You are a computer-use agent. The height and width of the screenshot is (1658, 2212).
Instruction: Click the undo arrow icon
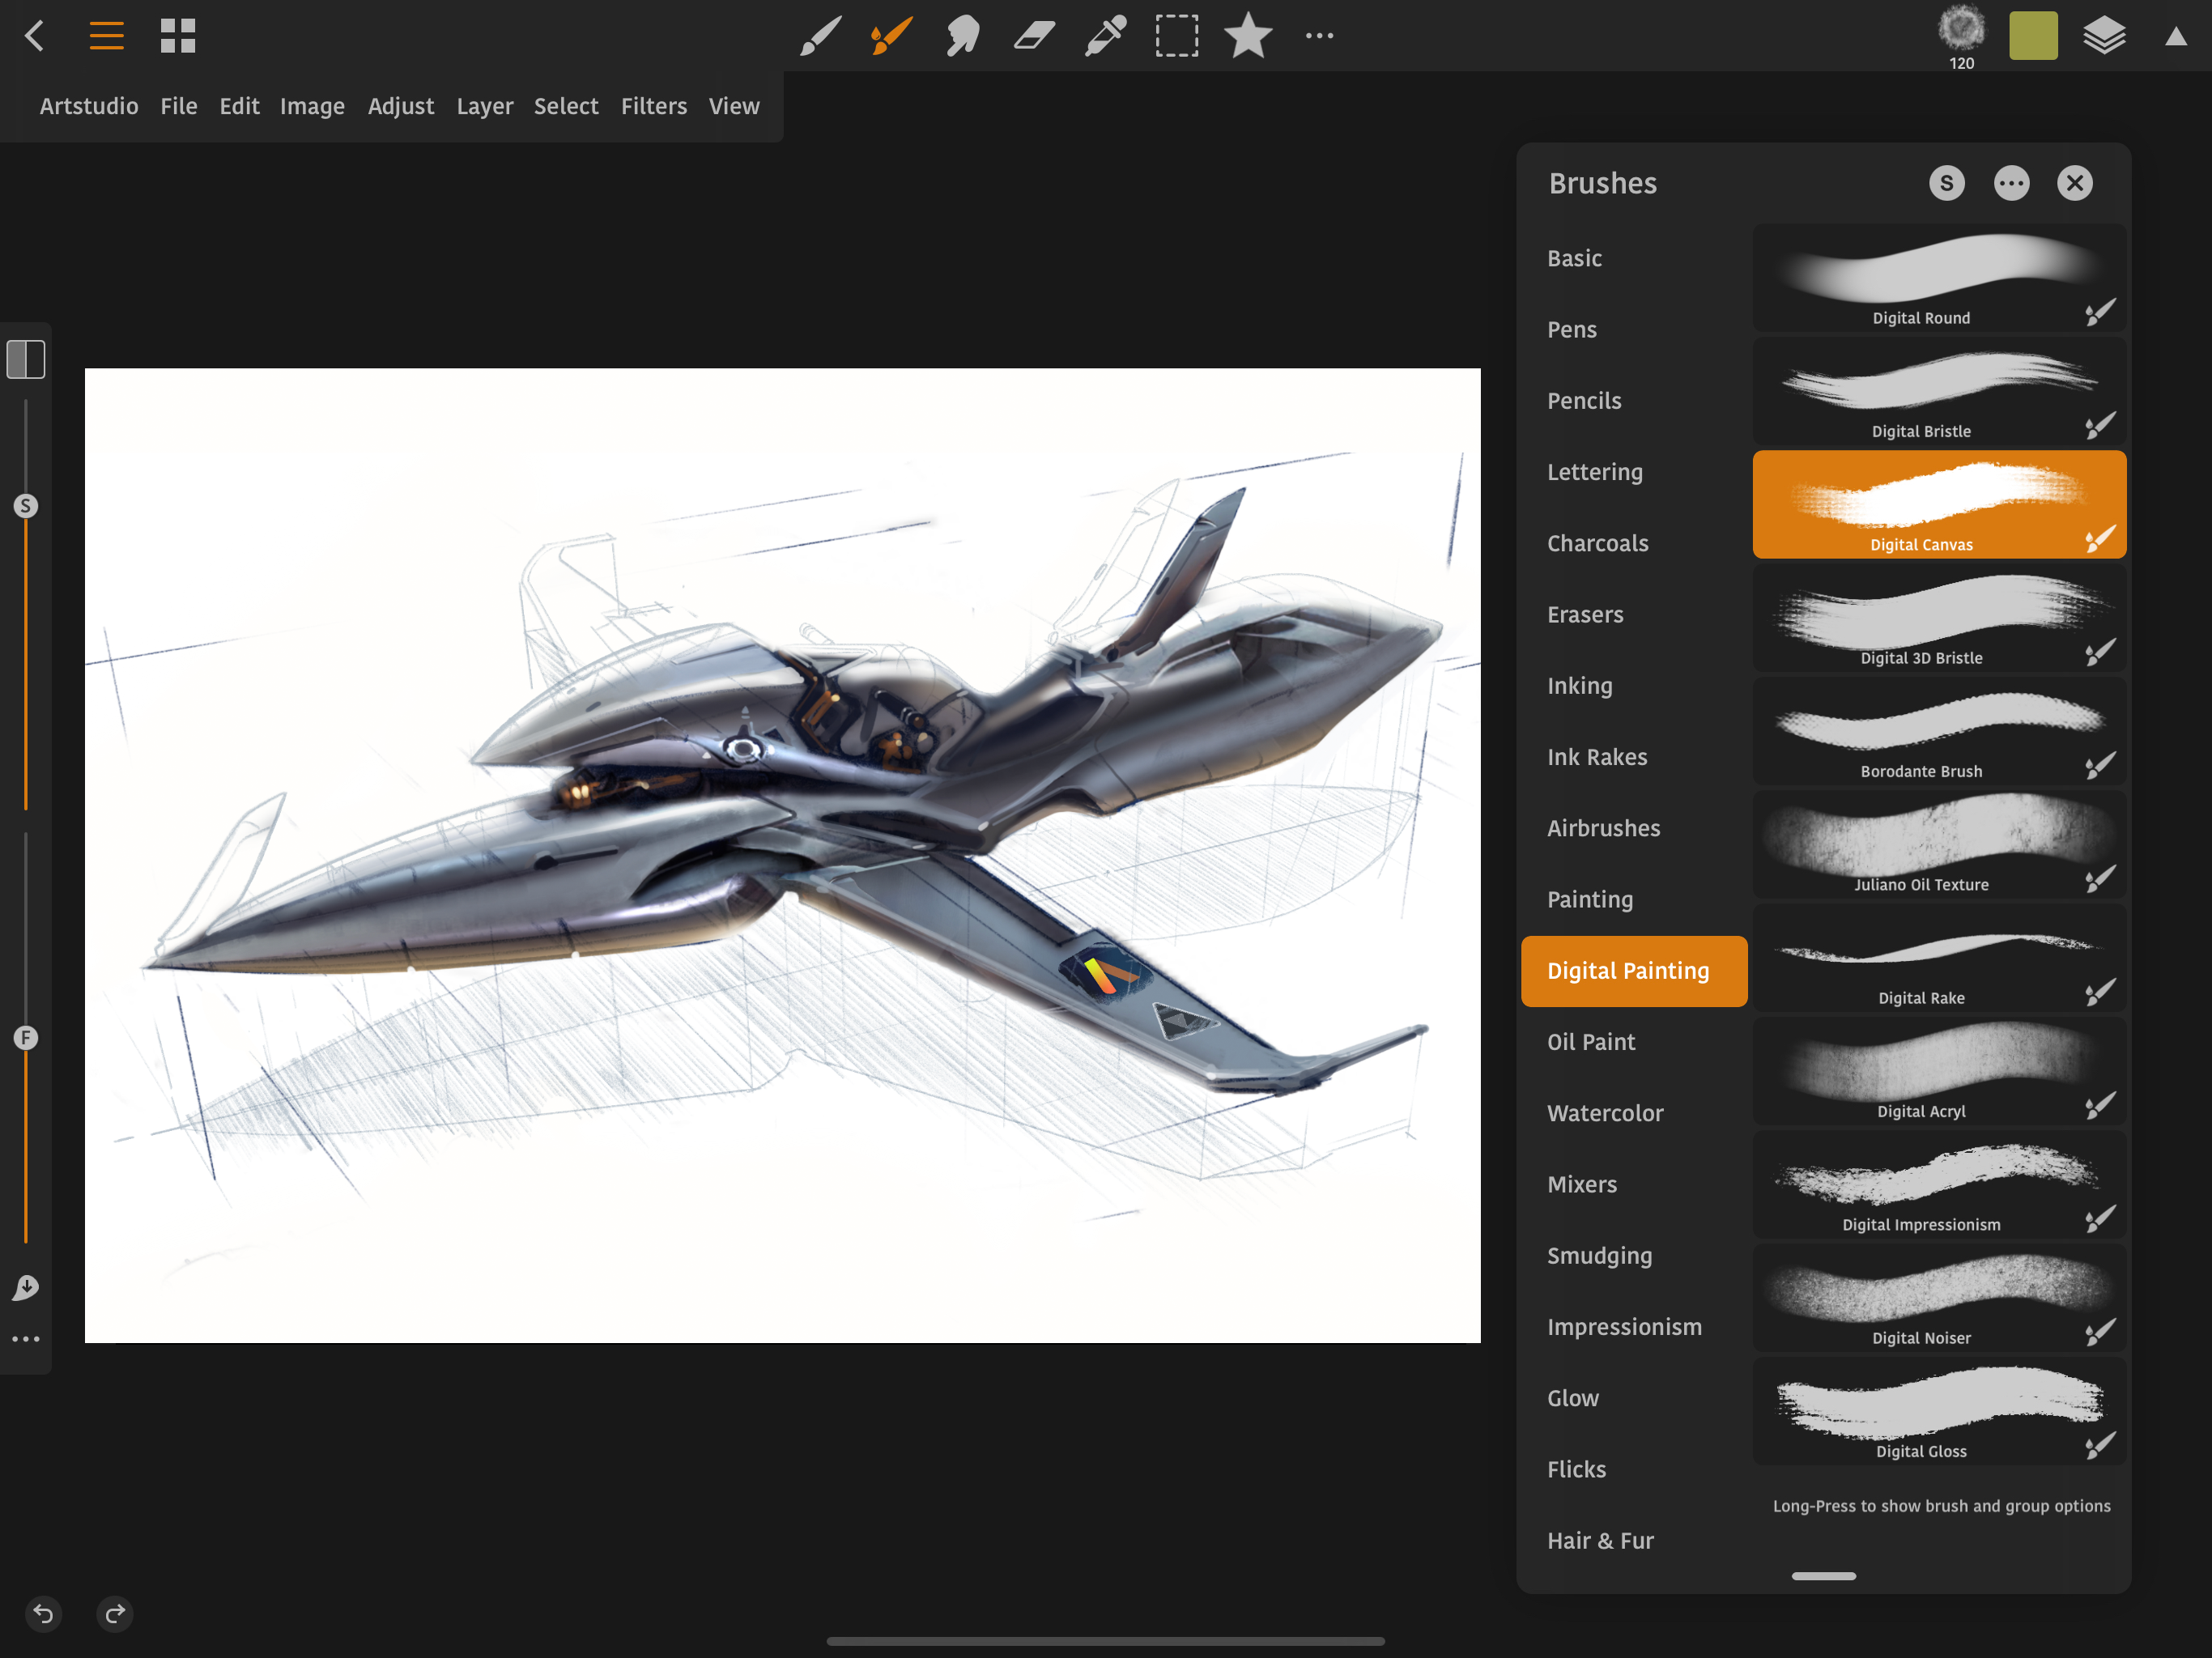coord(44,1613)
